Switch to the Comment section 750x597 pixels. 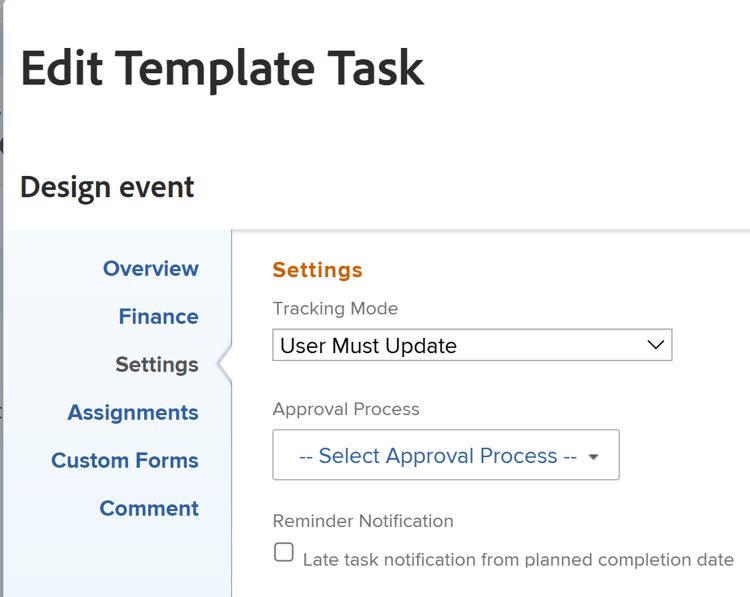149,508
